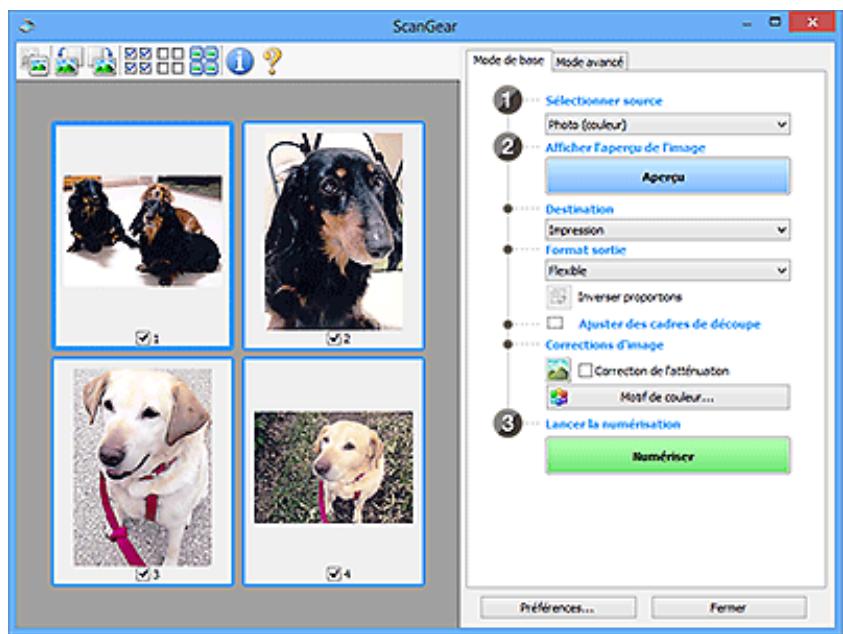Open the Sélectionner source dropdown

pyautogui.click(x=667, y=125)
